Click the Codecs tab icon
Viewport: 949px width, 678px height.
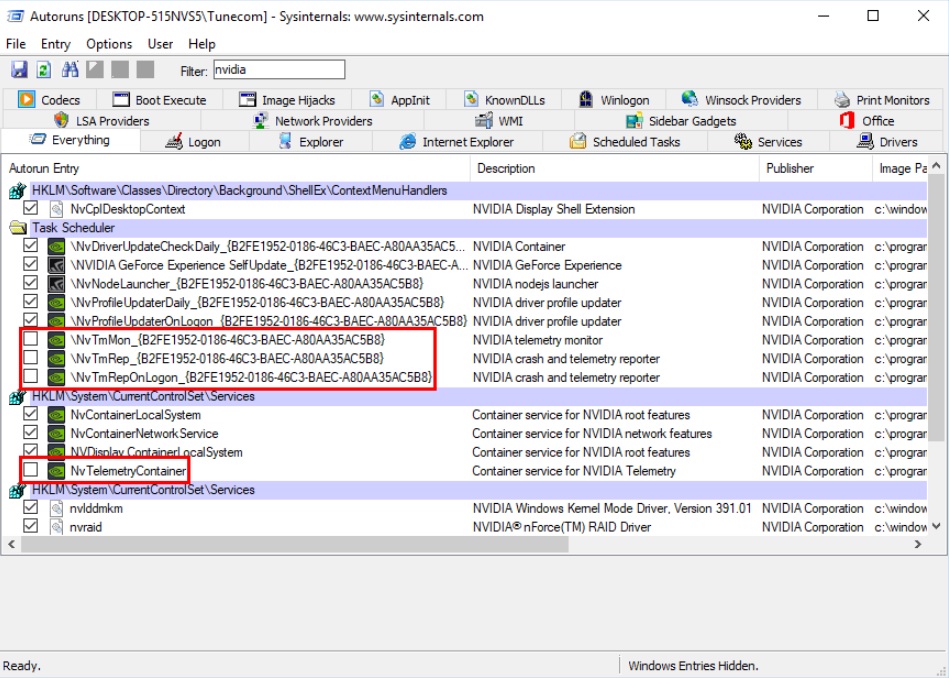coord(26,99)
